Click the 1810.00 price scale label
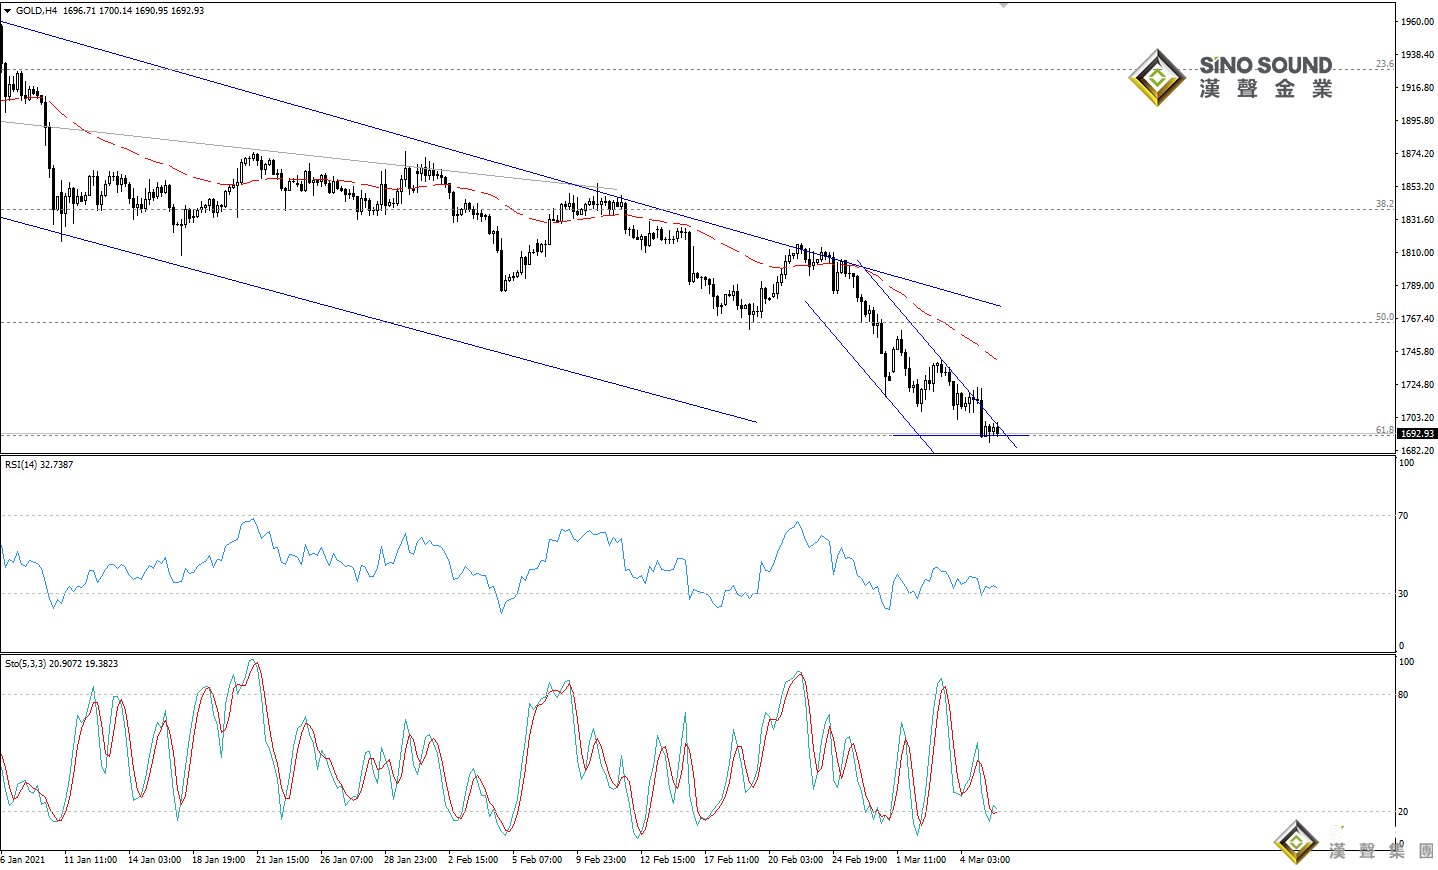The image size is (1438, 870). [1417, 253]
